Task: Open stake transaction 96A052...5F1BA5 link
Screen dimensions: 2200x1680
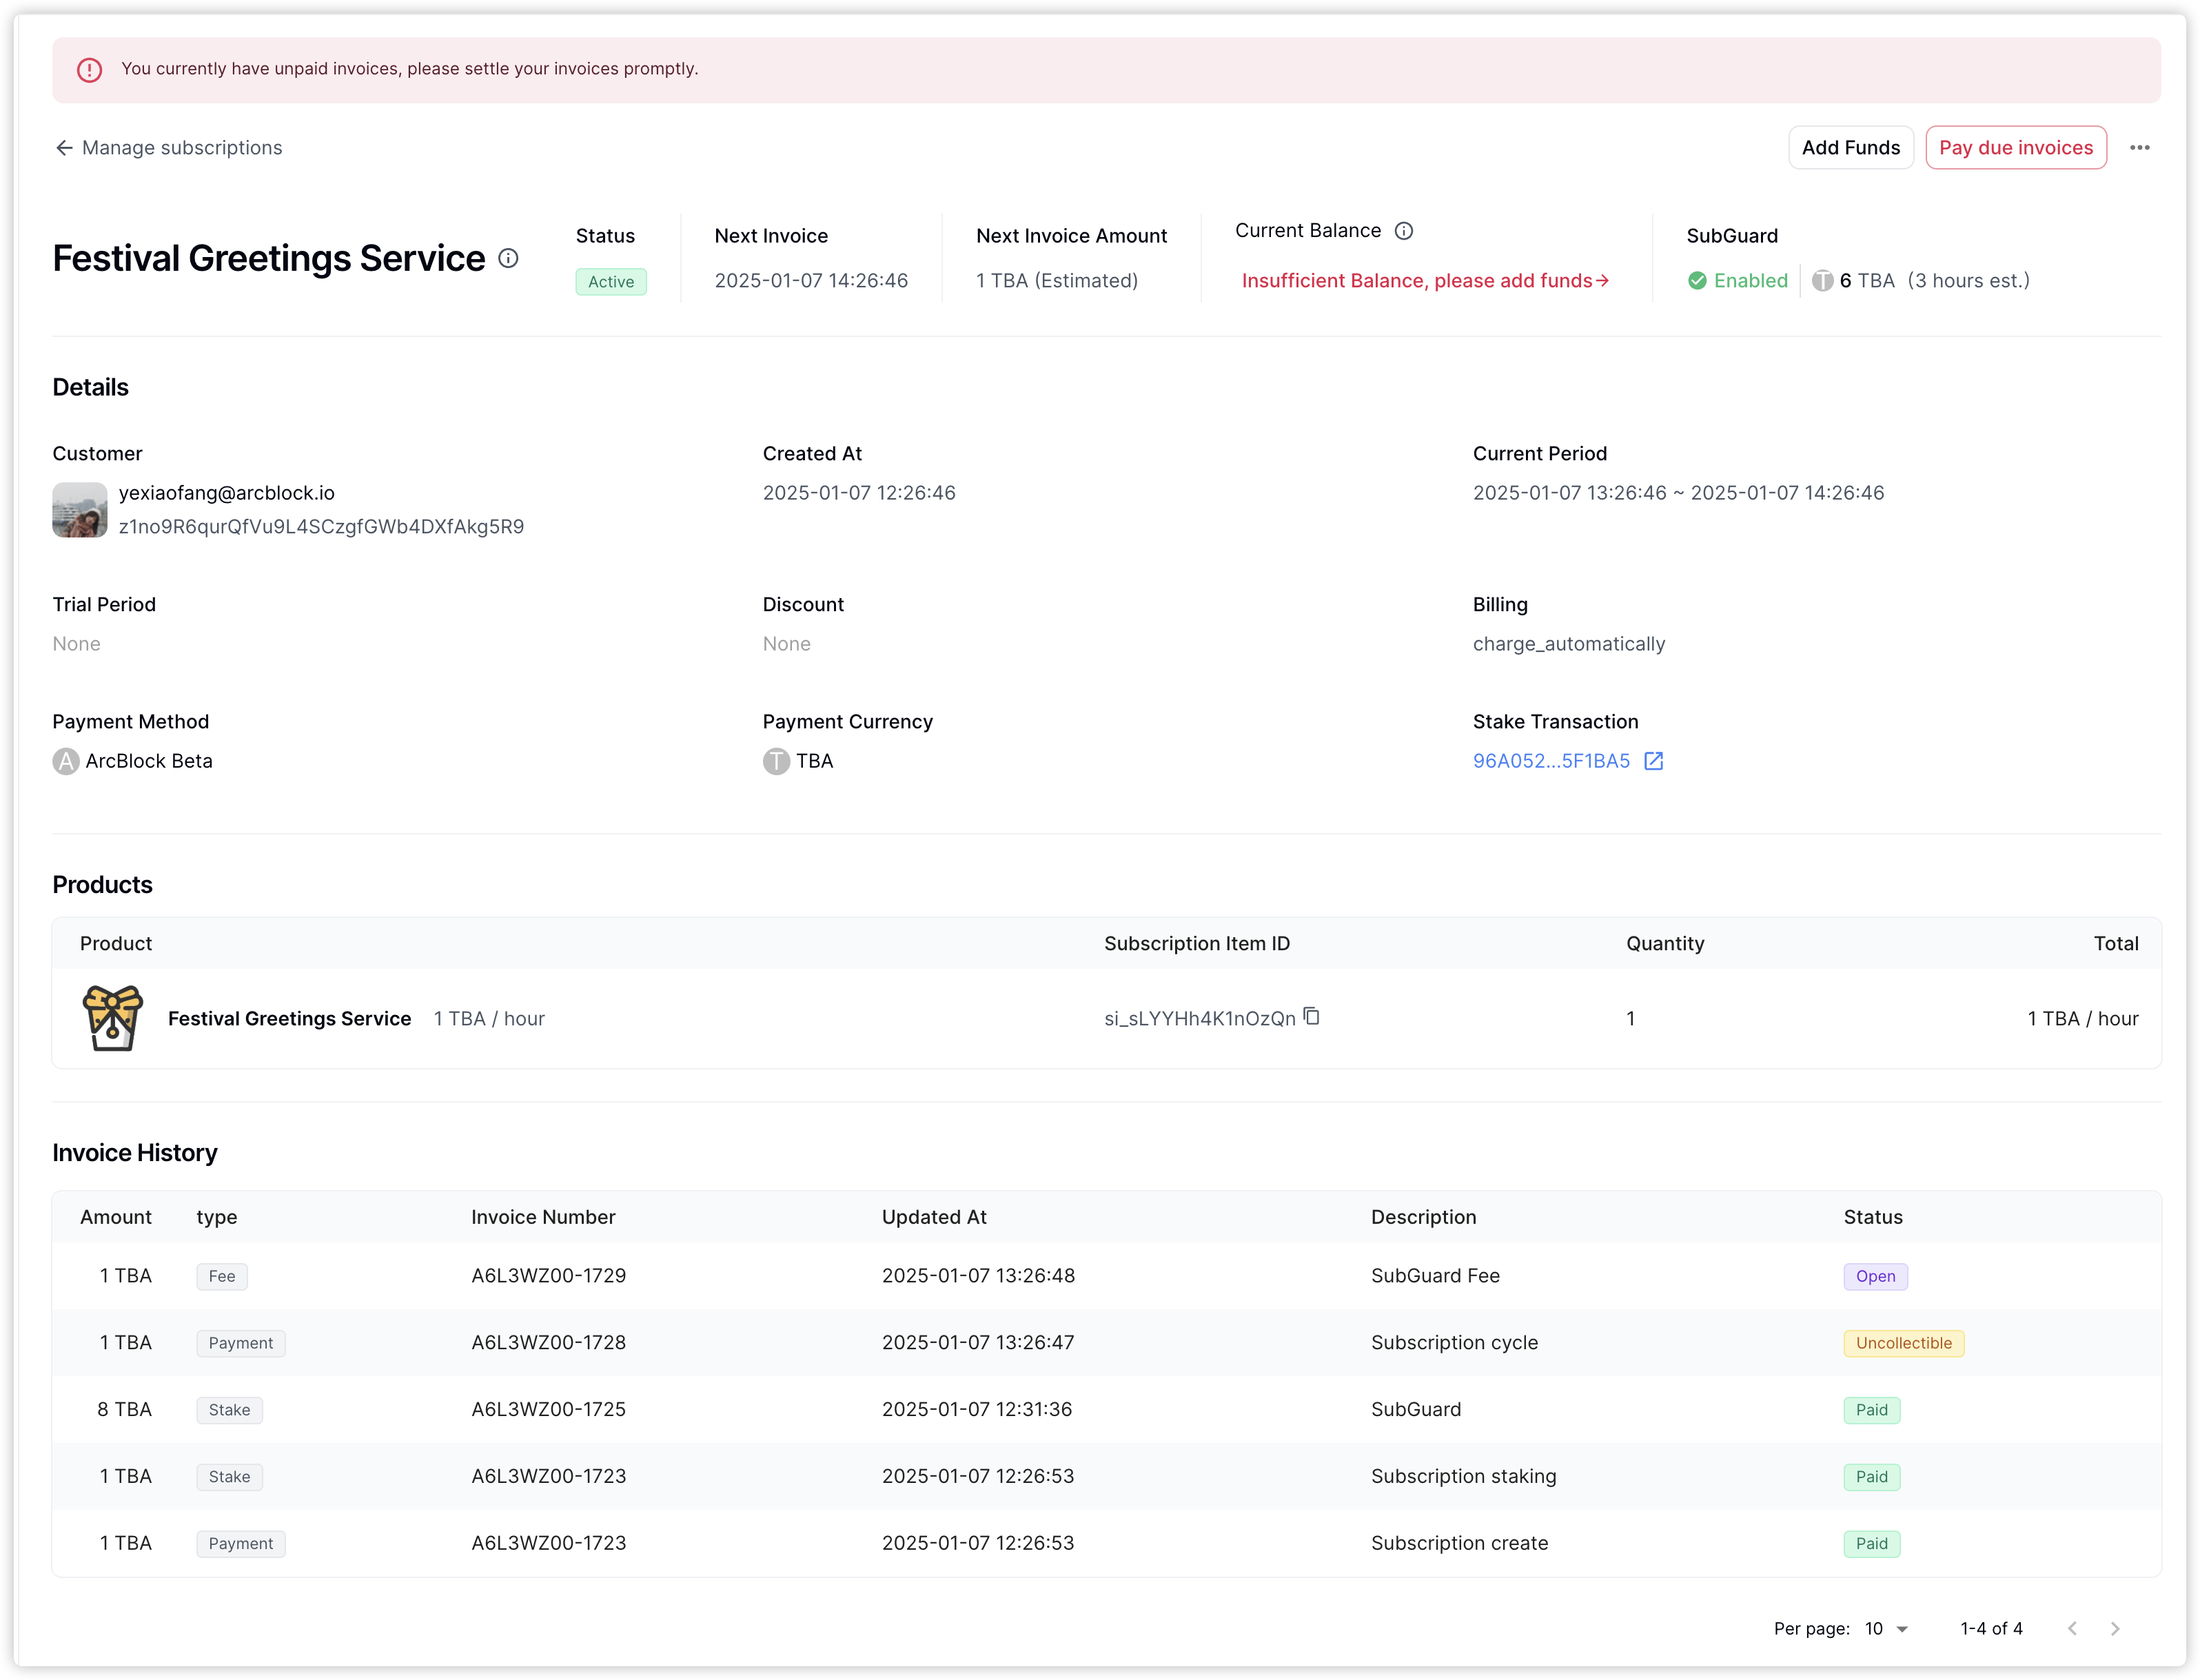Action: pos(1551,761)
